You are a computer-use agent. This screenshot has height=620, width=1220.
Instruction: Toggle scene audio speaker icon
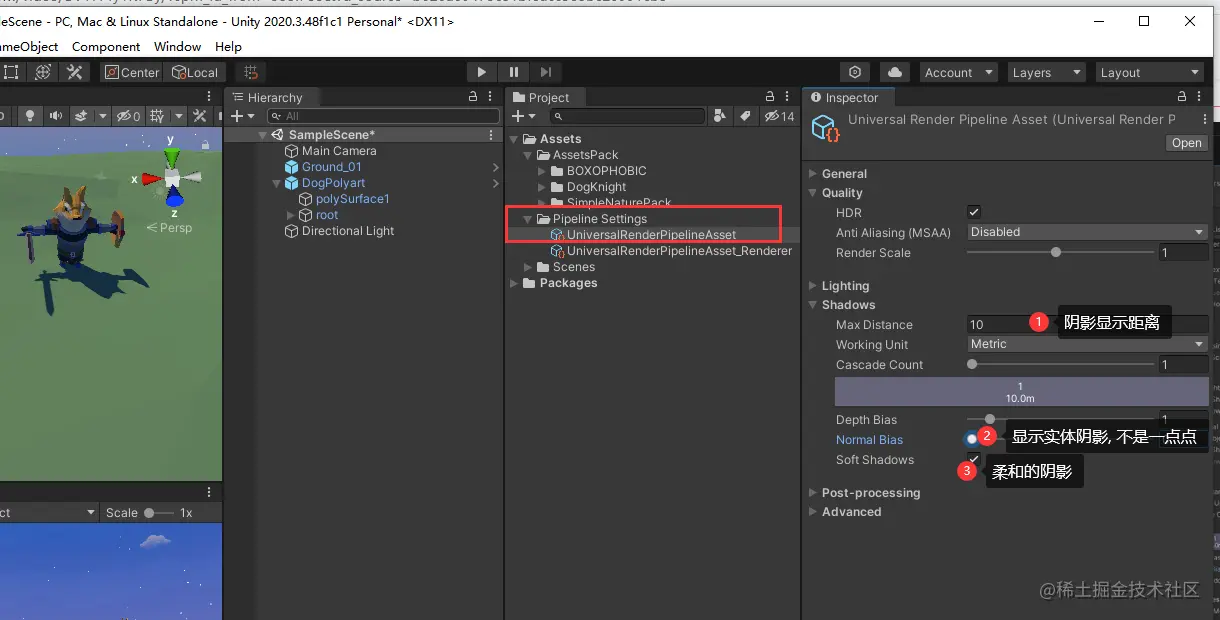[x=56, y=116]
